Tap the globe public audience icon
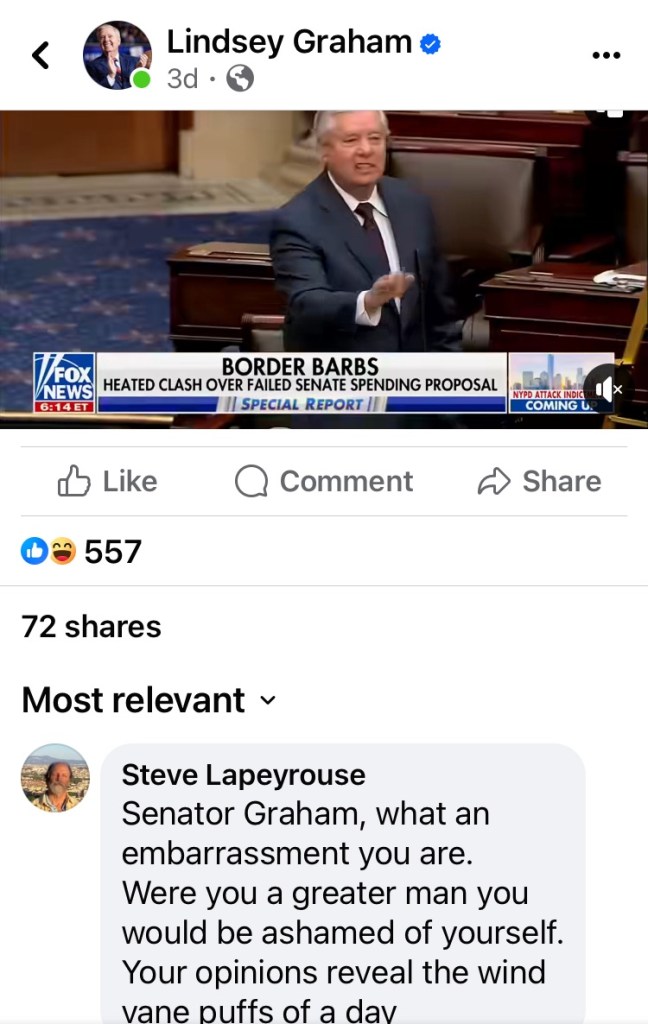The height and width of the screenshot is (1024, 648). pos(240,79)
